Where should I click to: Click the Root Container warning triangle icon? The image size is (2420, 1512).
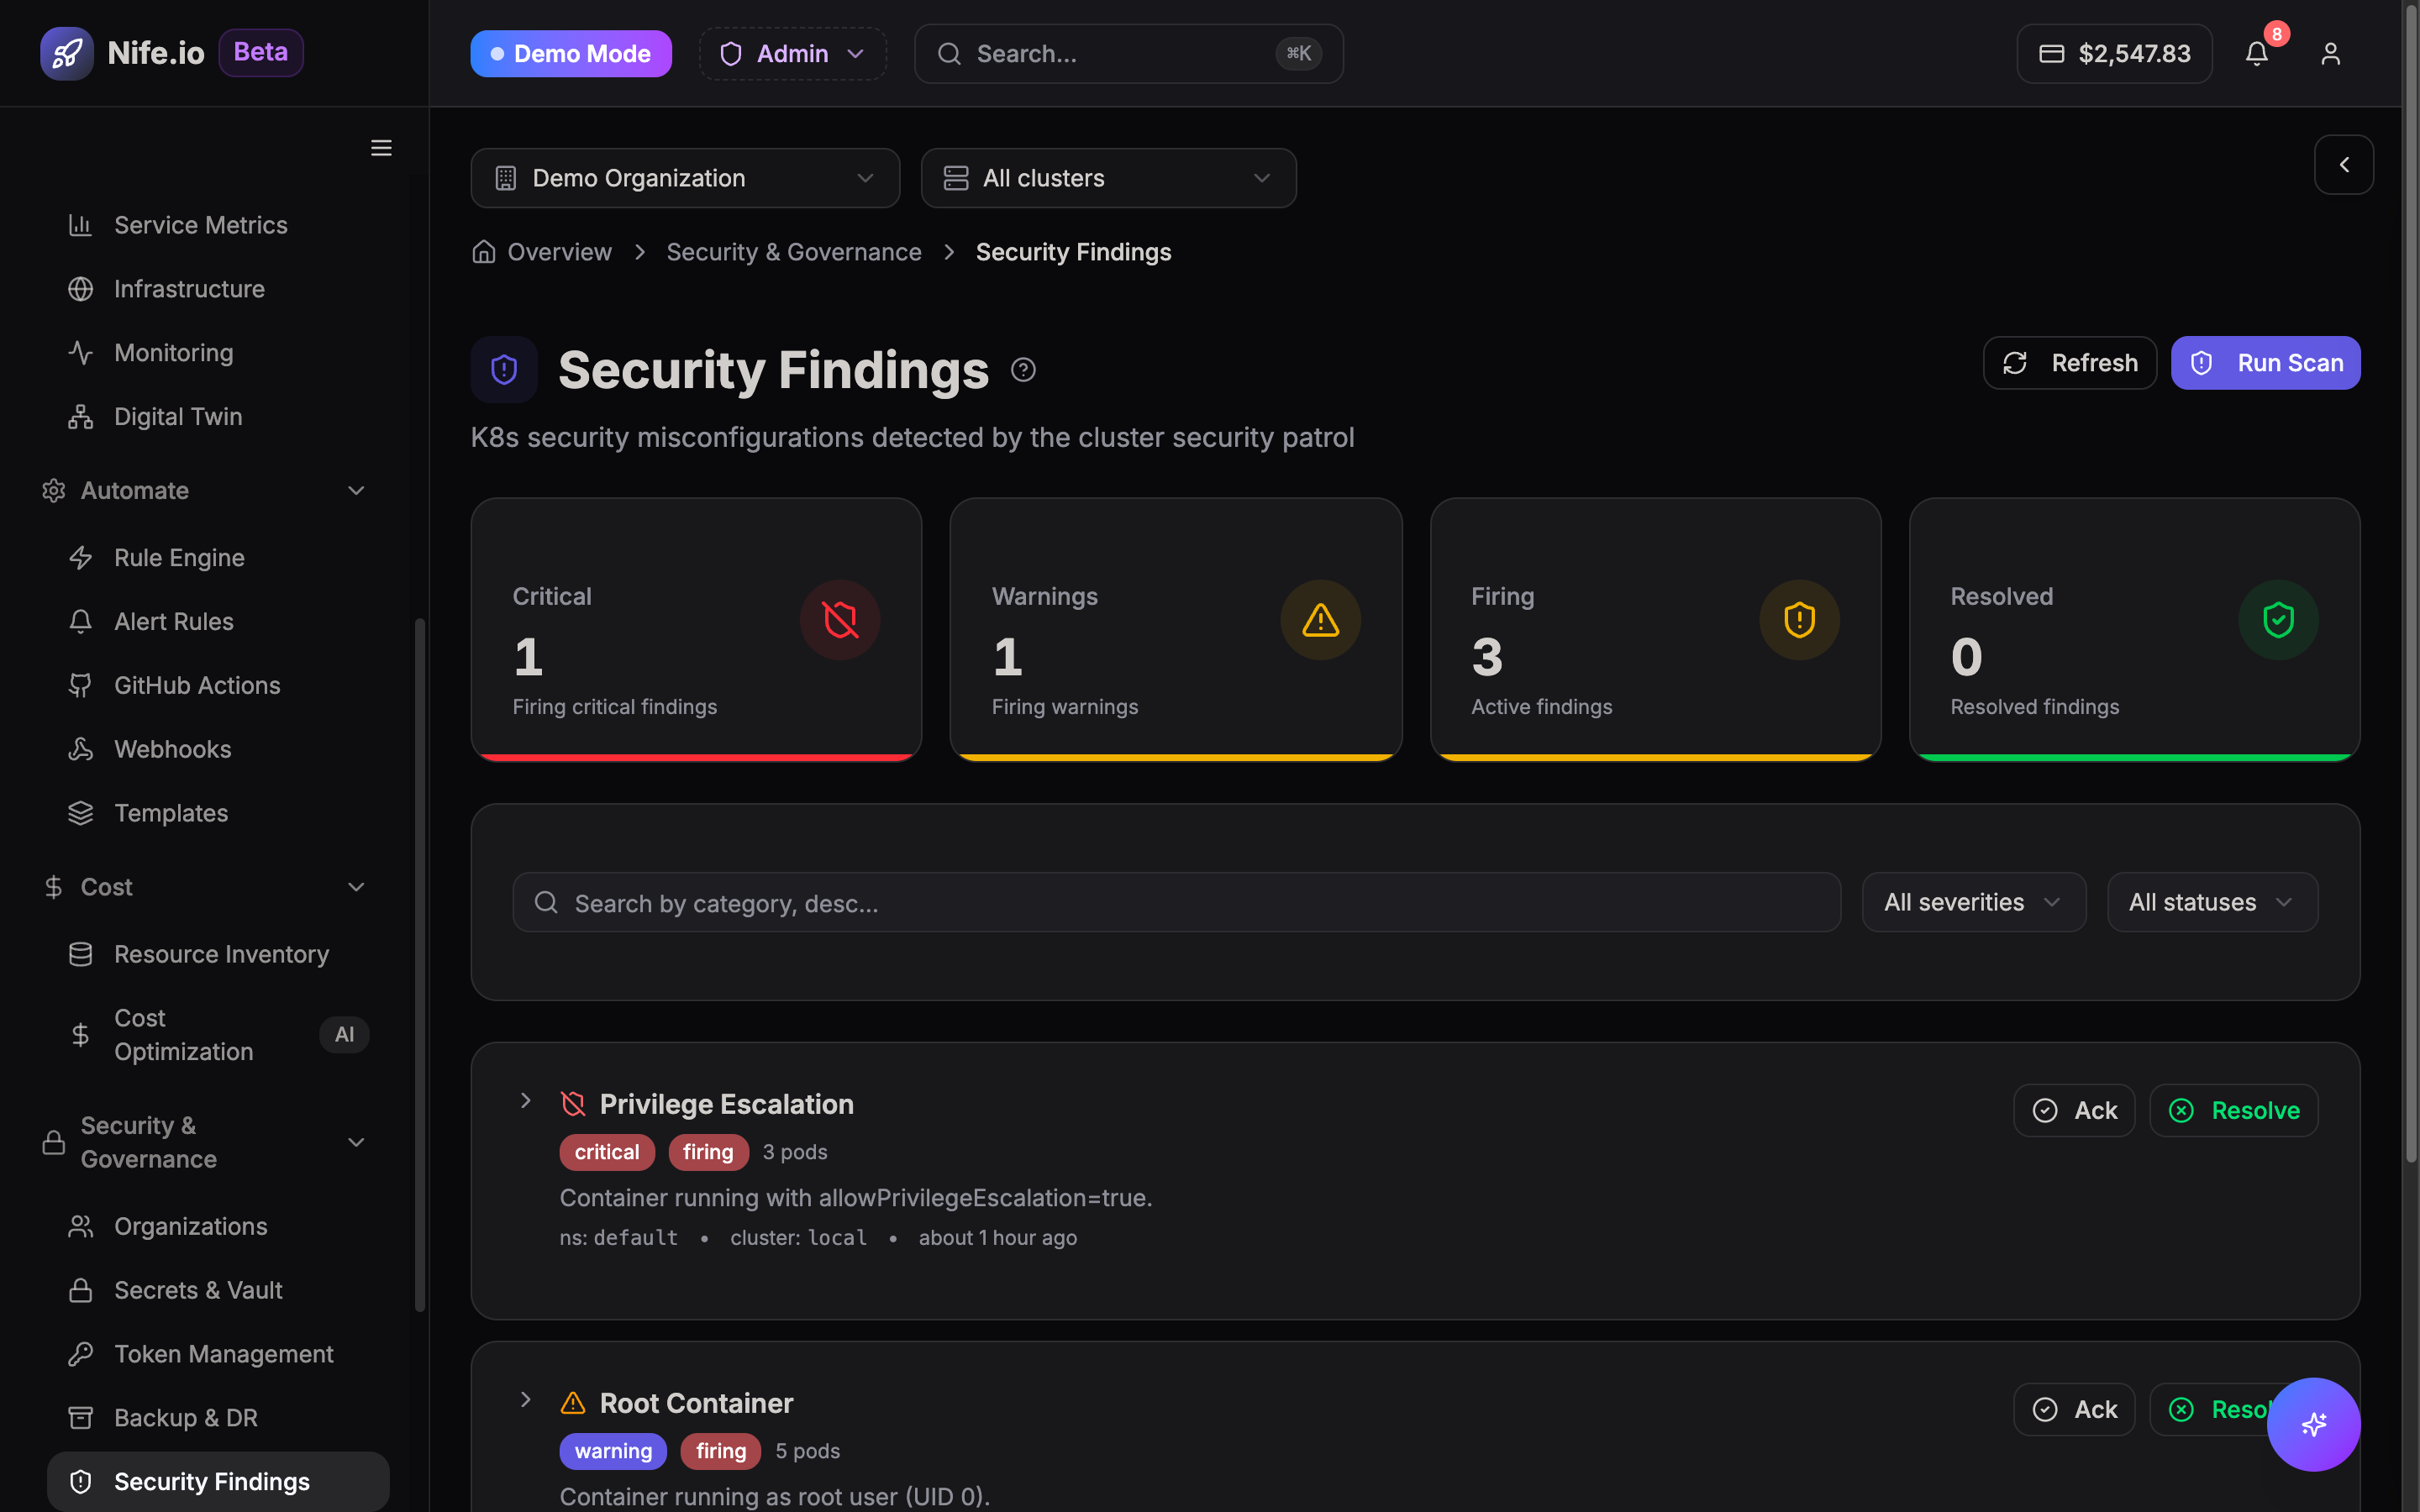pyautogui.click(x=573, y=1403)
